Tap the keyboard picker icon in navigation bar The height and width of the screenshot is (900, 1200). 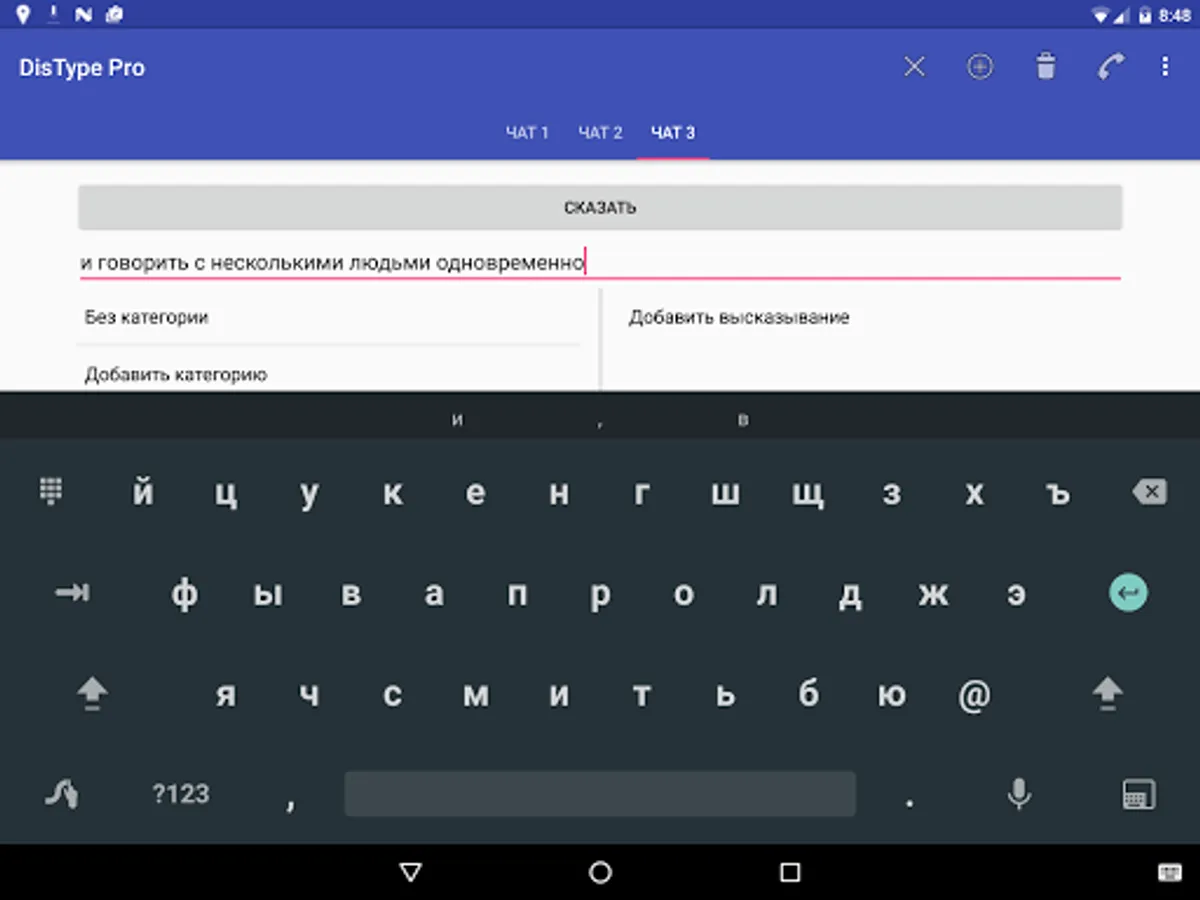(x=1169, y=873)
